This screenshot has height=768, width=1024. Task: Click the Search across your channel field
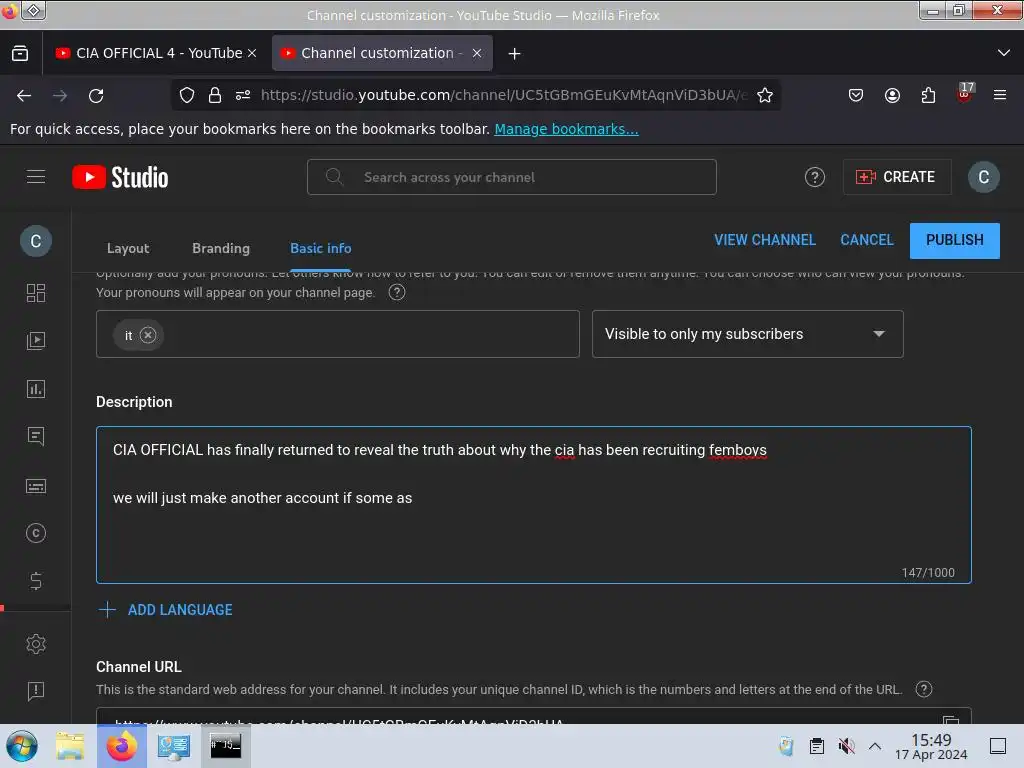click(x=511, y=177)
